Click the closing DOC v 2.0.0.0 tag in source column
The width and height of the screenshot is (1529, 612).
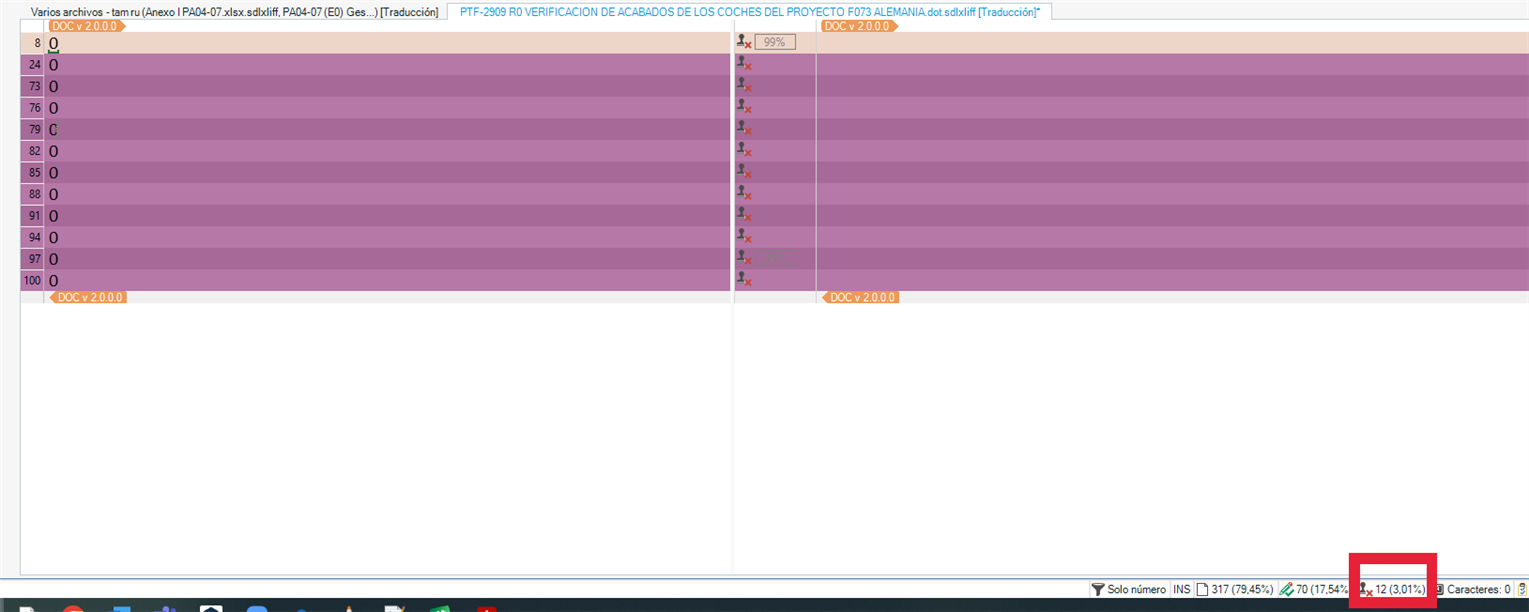[x=87, y=297]
